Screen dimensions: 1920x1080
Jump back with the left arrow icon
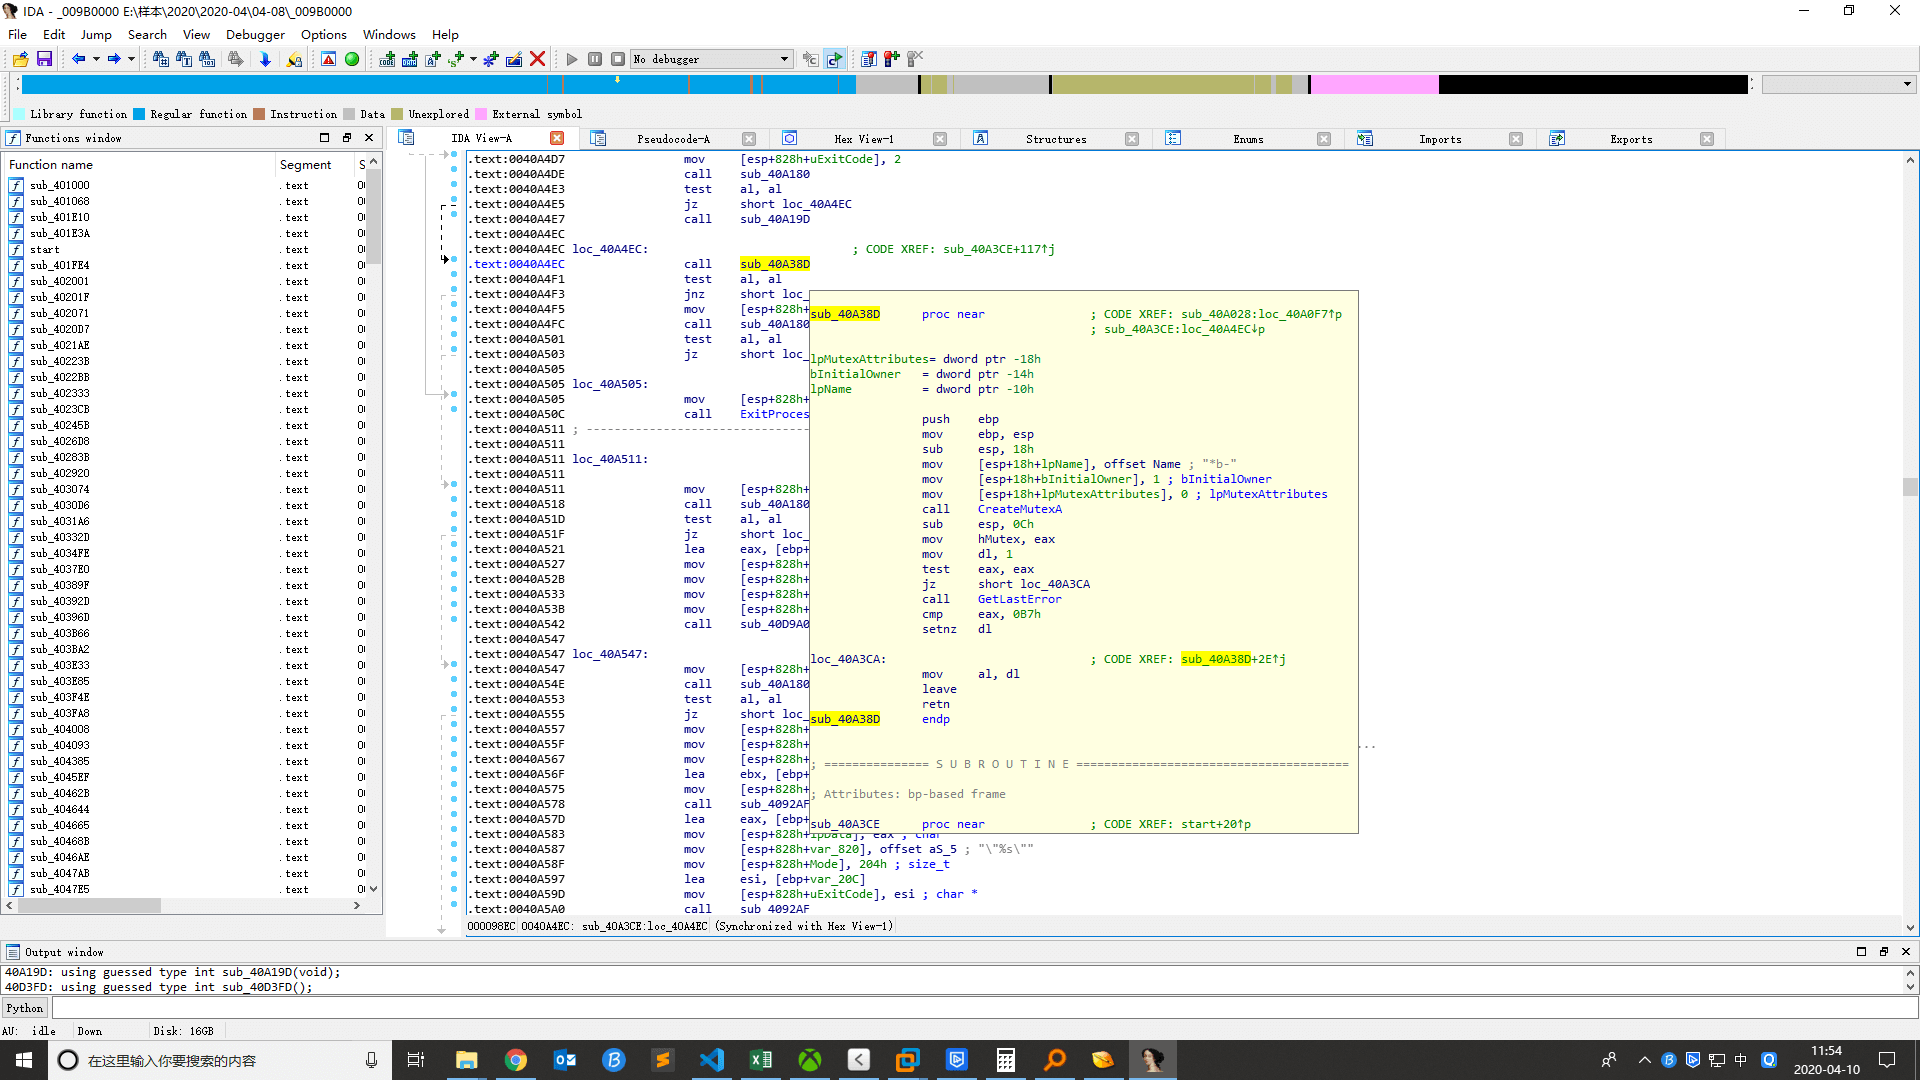tap(78, 59)
